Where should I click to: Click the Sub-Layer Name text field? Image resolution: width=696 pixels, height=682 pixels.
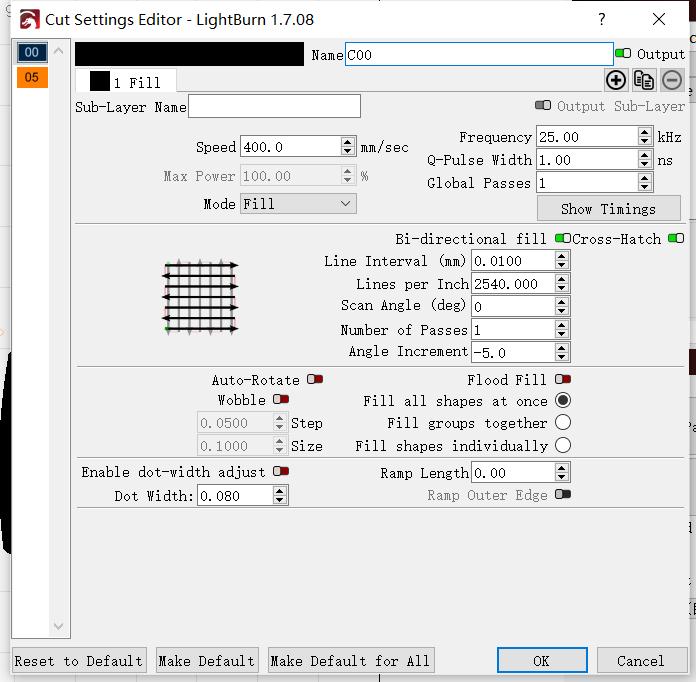274,106
